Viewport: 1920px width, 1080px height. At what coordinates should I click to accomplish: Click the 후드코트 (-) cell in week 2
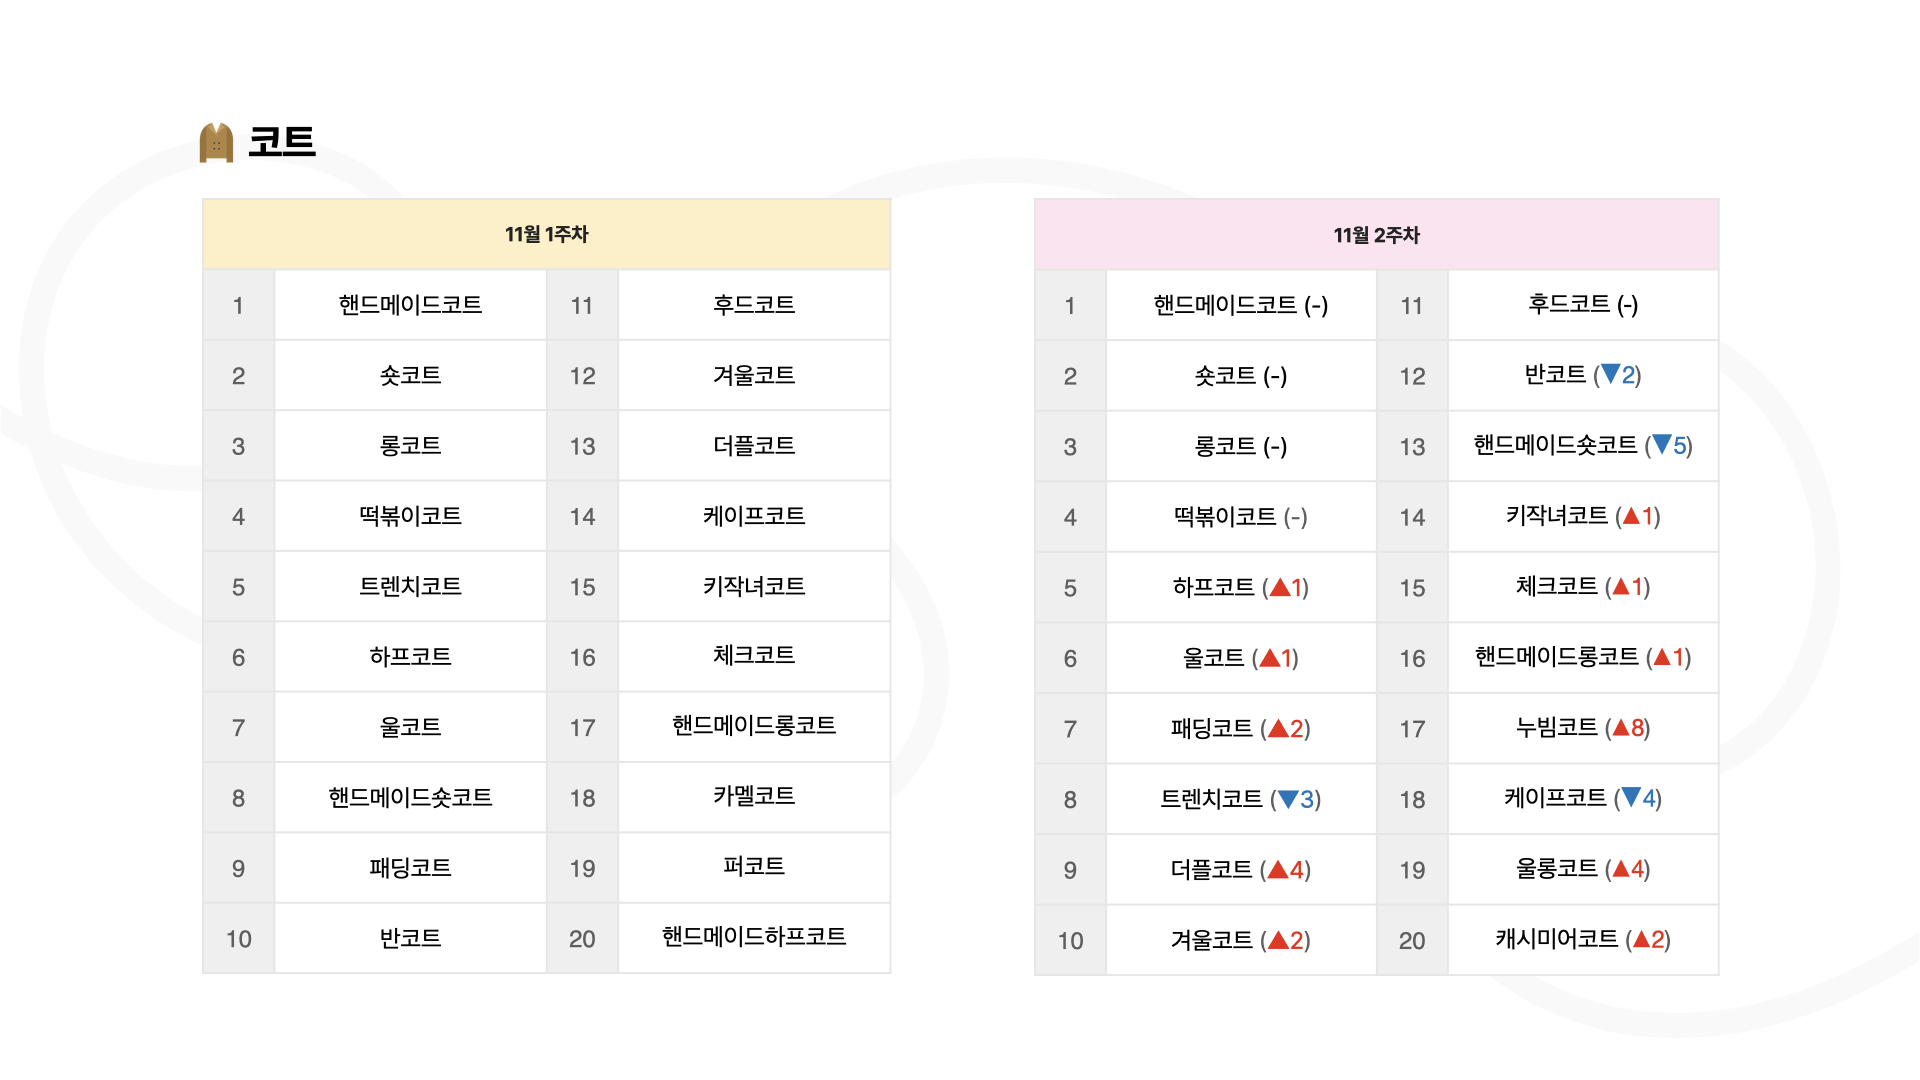tap(1582, 304)
